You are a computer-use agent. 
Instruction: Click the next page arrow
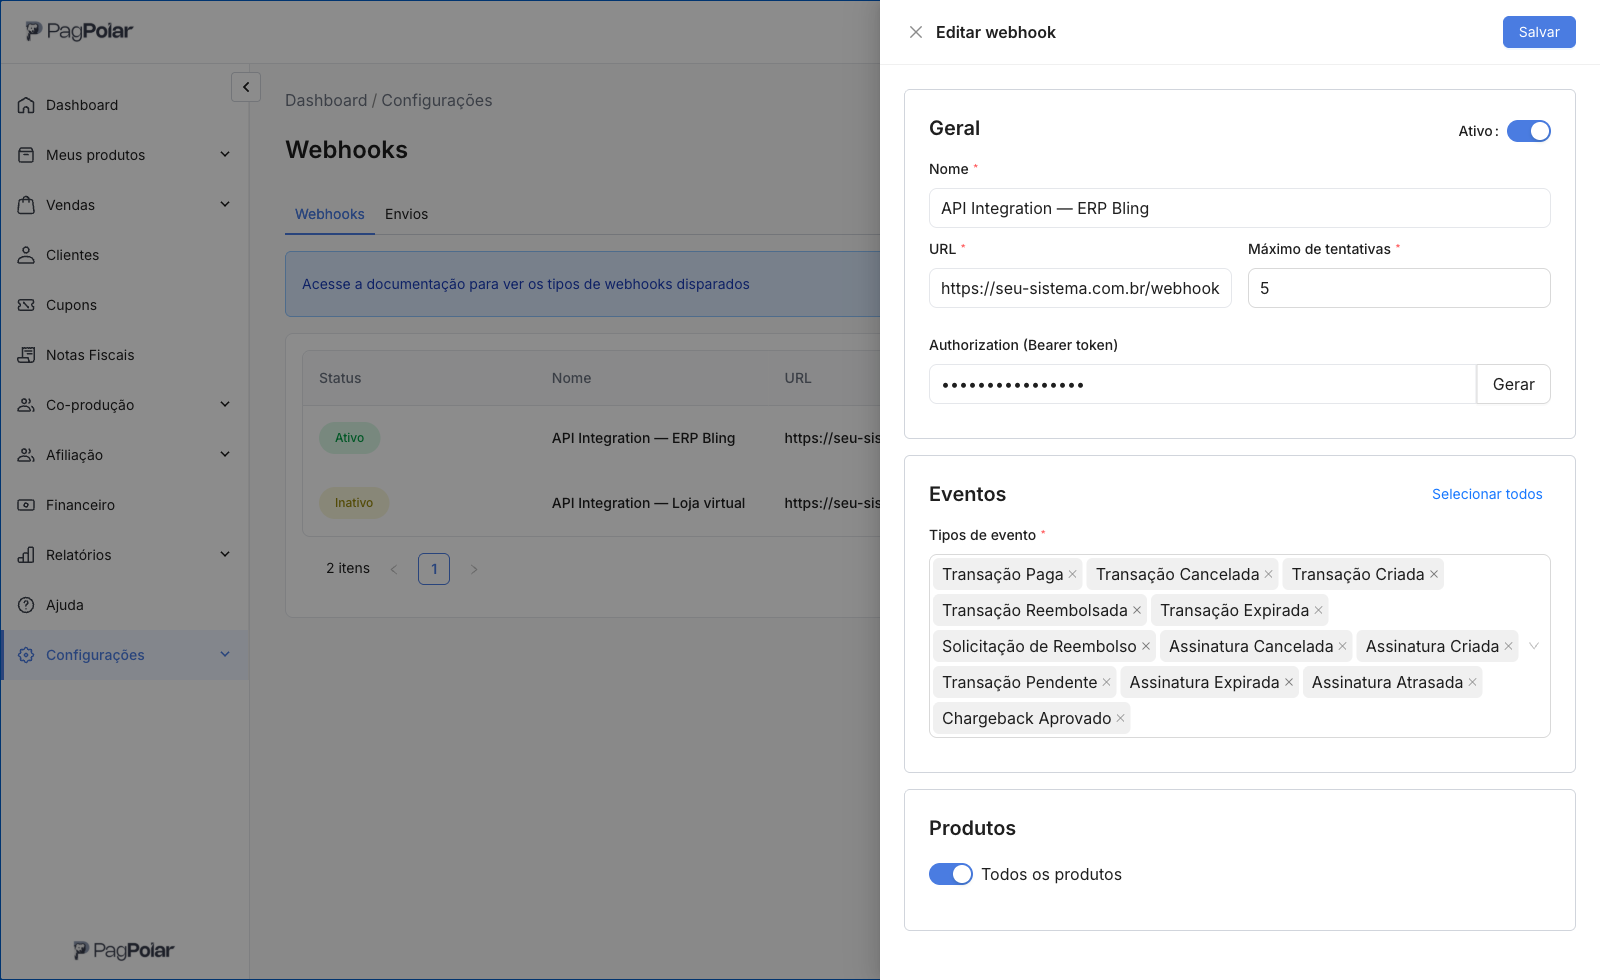pos(474,569)
